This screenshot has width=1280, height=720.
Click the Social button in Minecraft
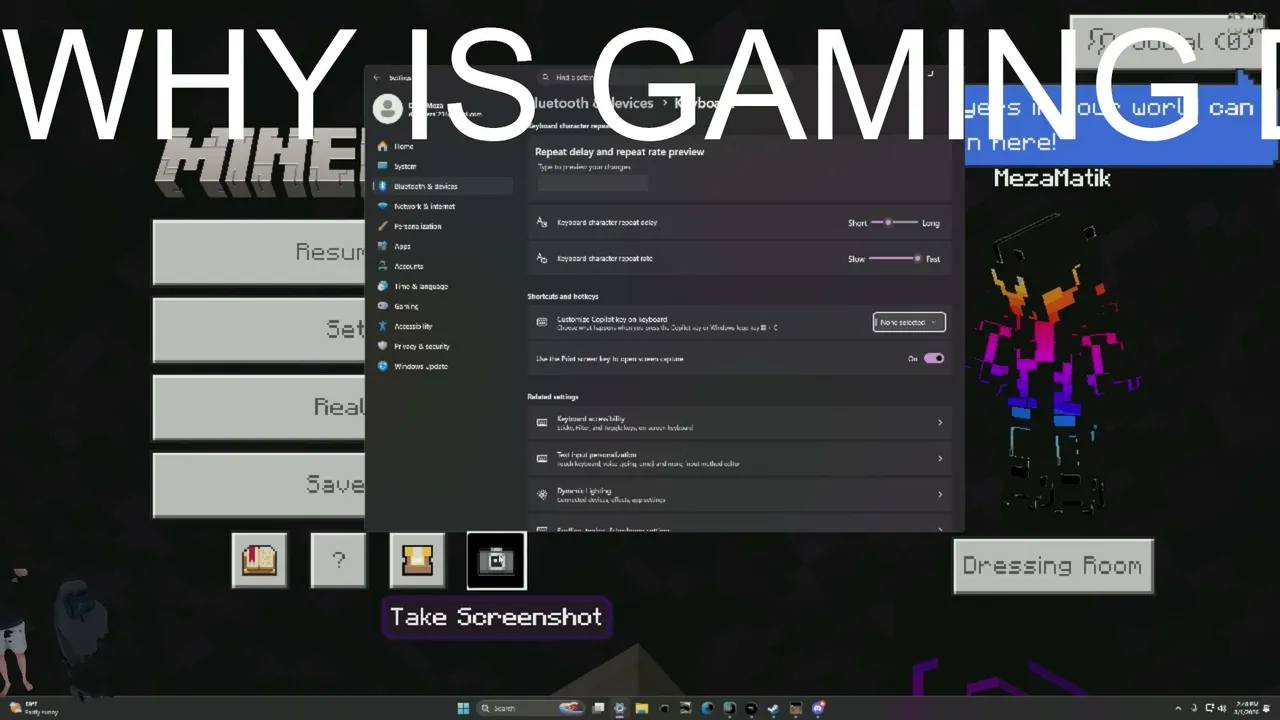coord(1170,42)
